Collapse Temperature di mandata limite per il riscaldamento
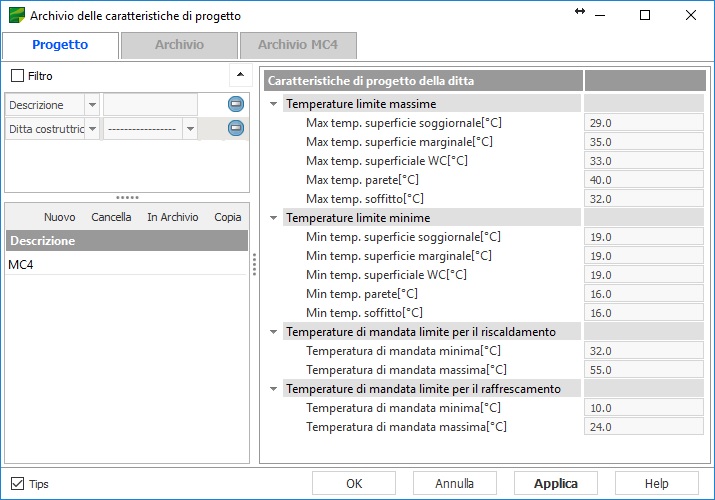The height and width of the screenshot is (500, 715). click(x=274, y=332)
